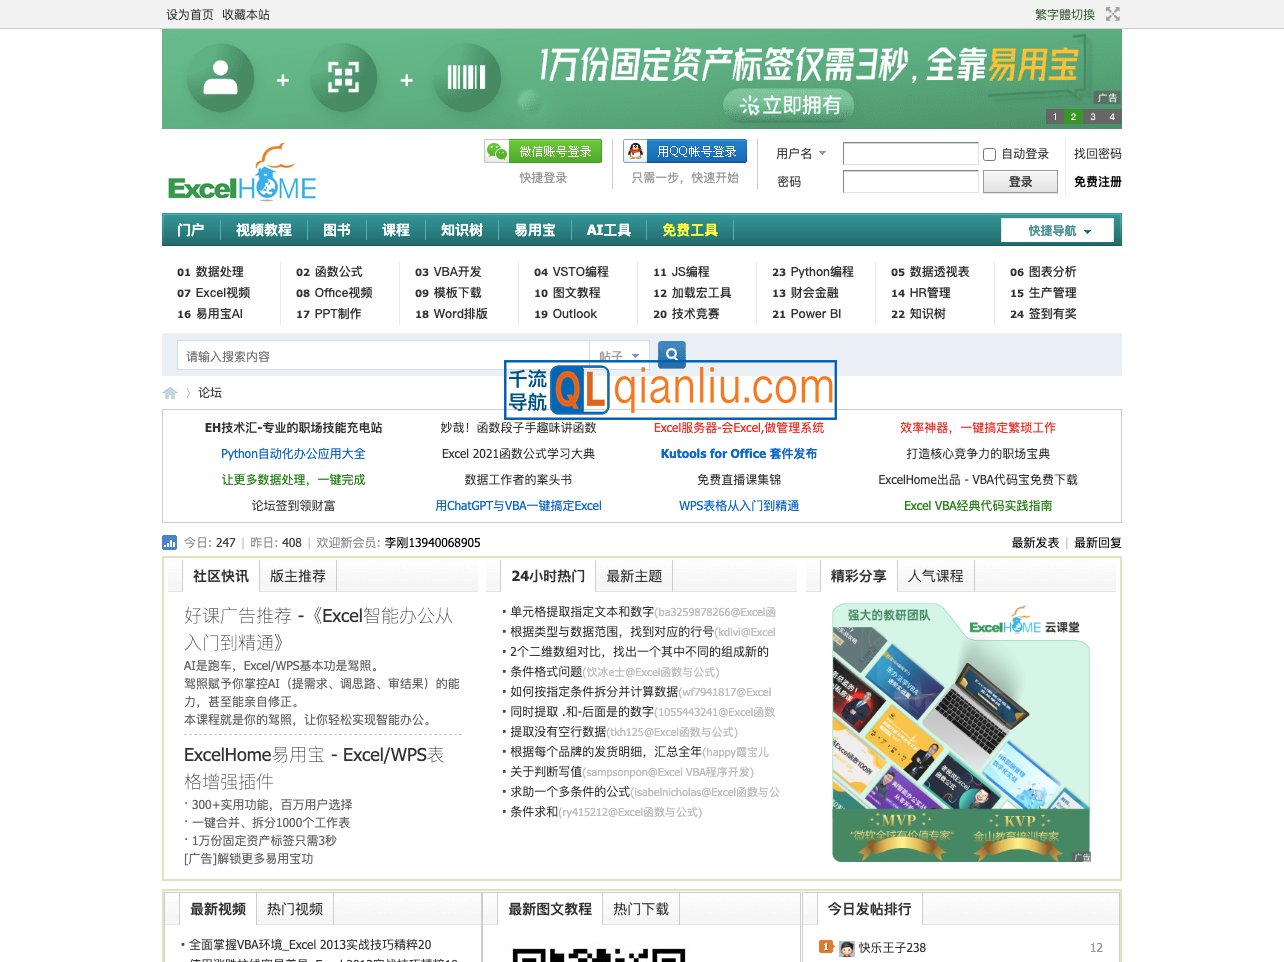1284x962 pixels.
Task: Click the QQ penguin login icon
Action: pos(633,150)
